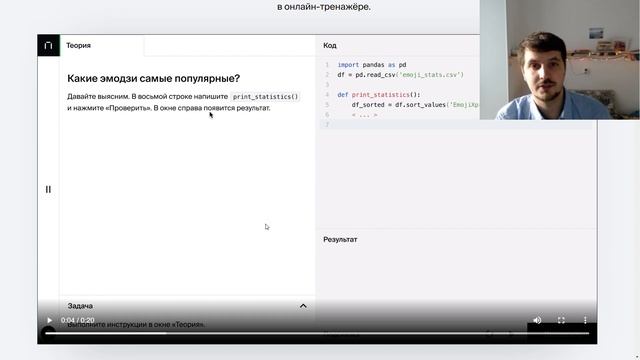640x360 pixels.
Task: Mute the video using the speaker icon
Action: coord(537,320)
